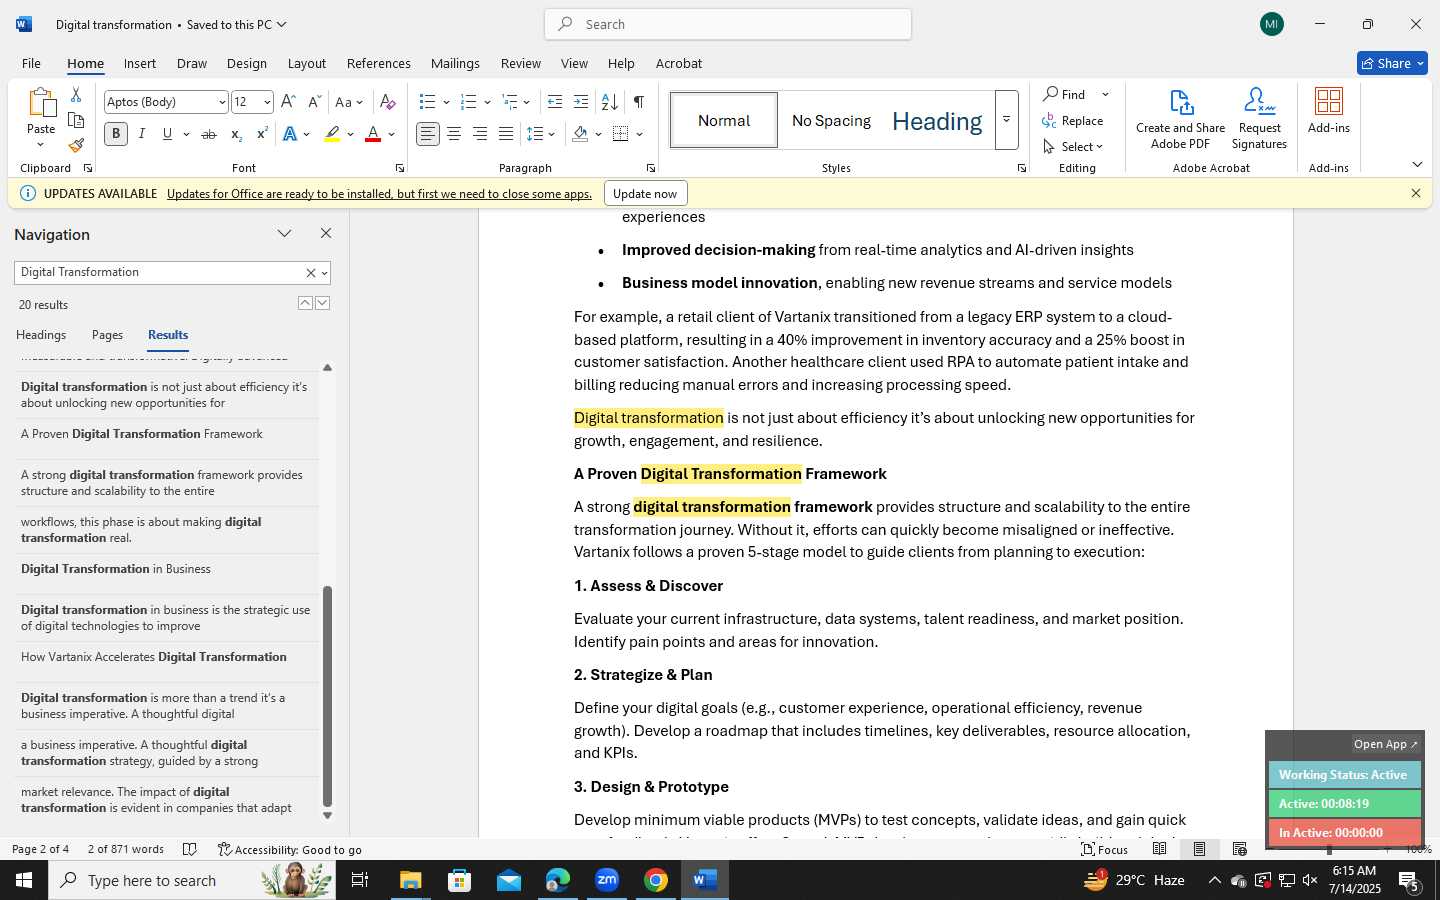Image resolution: width=1440 pixels, height=900 pixels.
Task: Switch to Headings tab in Navigation
Action: [x=41, y=335]
